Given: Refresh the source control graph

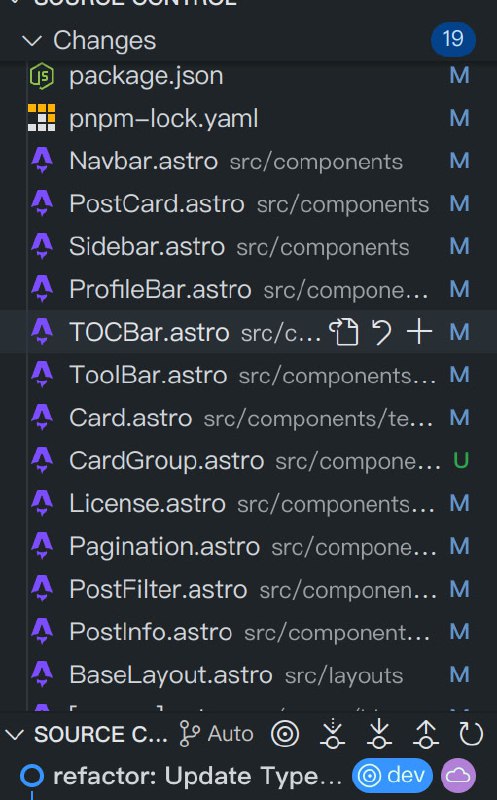Looking at the screenshot, I should pyautogui.click(x=470, y=734).
